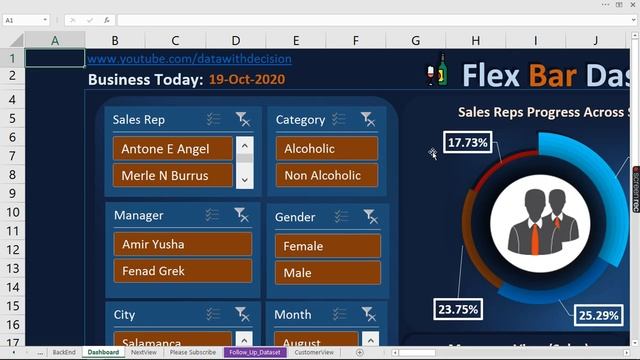This screenshot has width=640, height=360.
Task: Select column D header
Action: click(x=236, y=40)
